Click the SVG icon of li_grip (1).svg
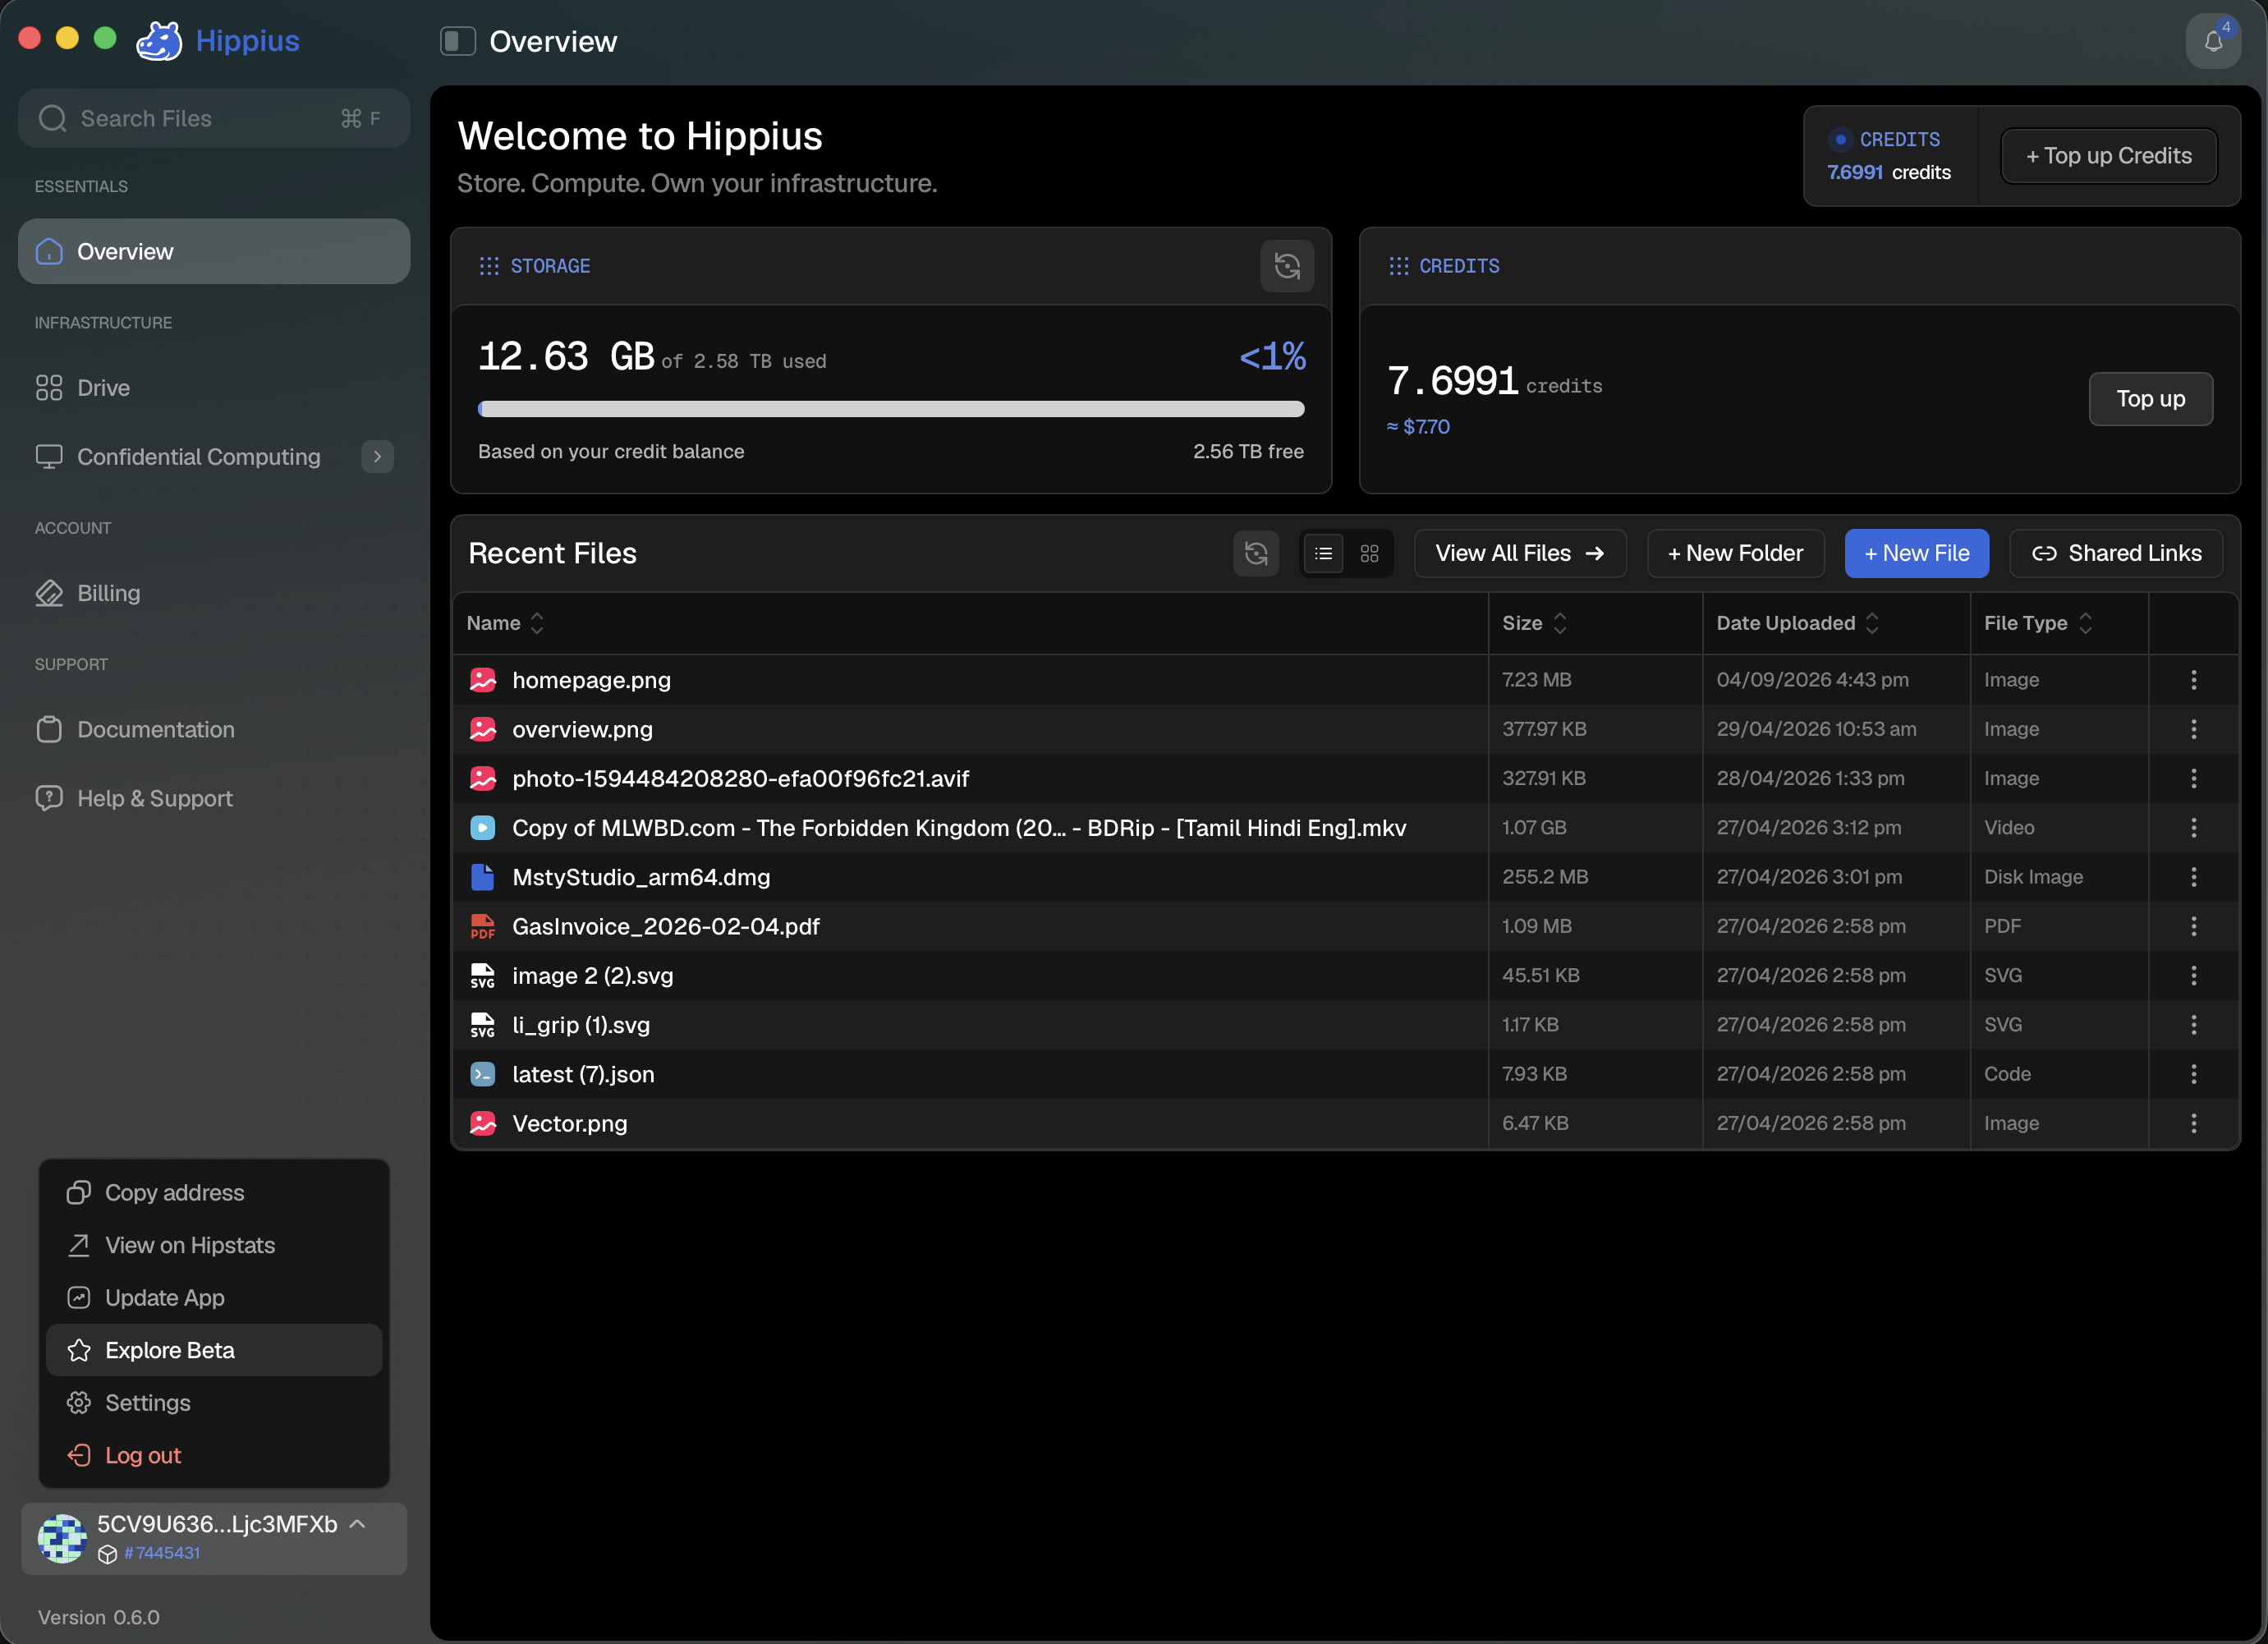Viewport: 2268px width, 1644px height. [483, 1025]
